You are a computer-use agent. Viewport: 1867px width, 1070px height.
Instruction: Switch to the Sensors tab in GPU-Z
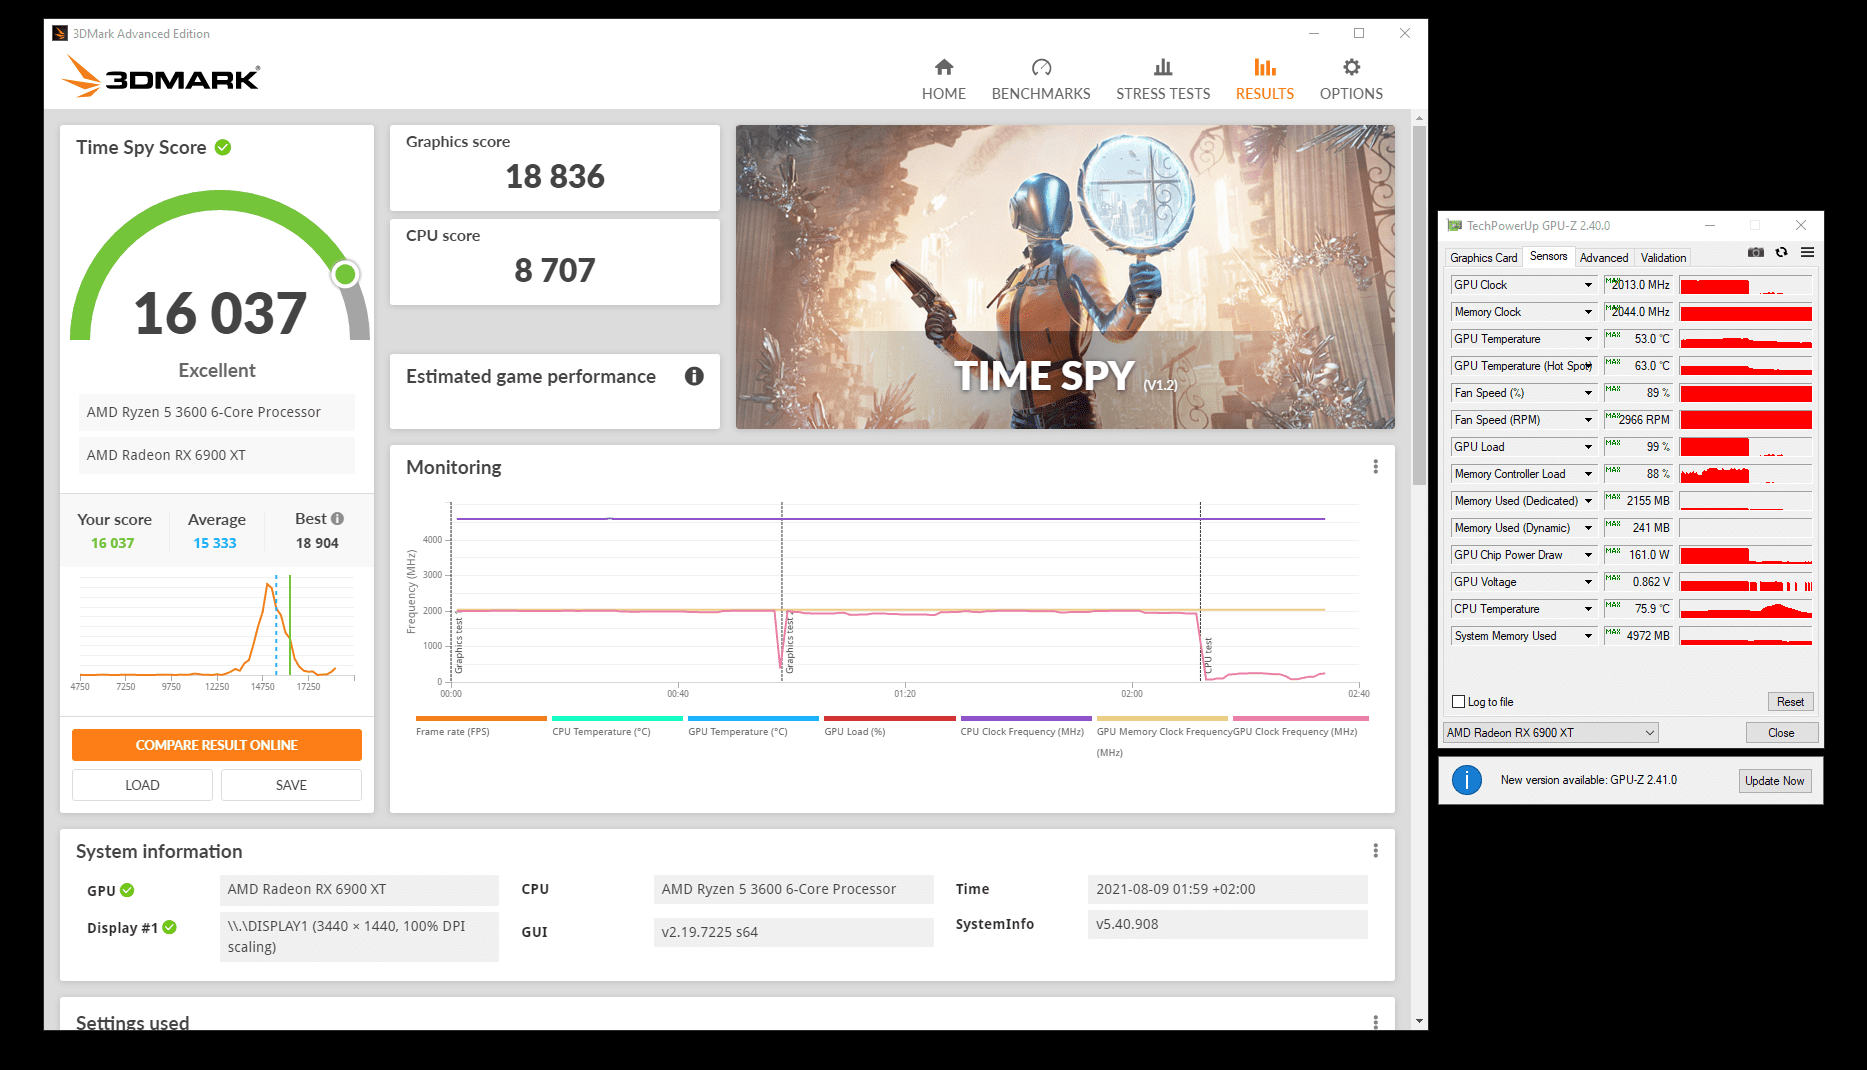point(1548,256)
